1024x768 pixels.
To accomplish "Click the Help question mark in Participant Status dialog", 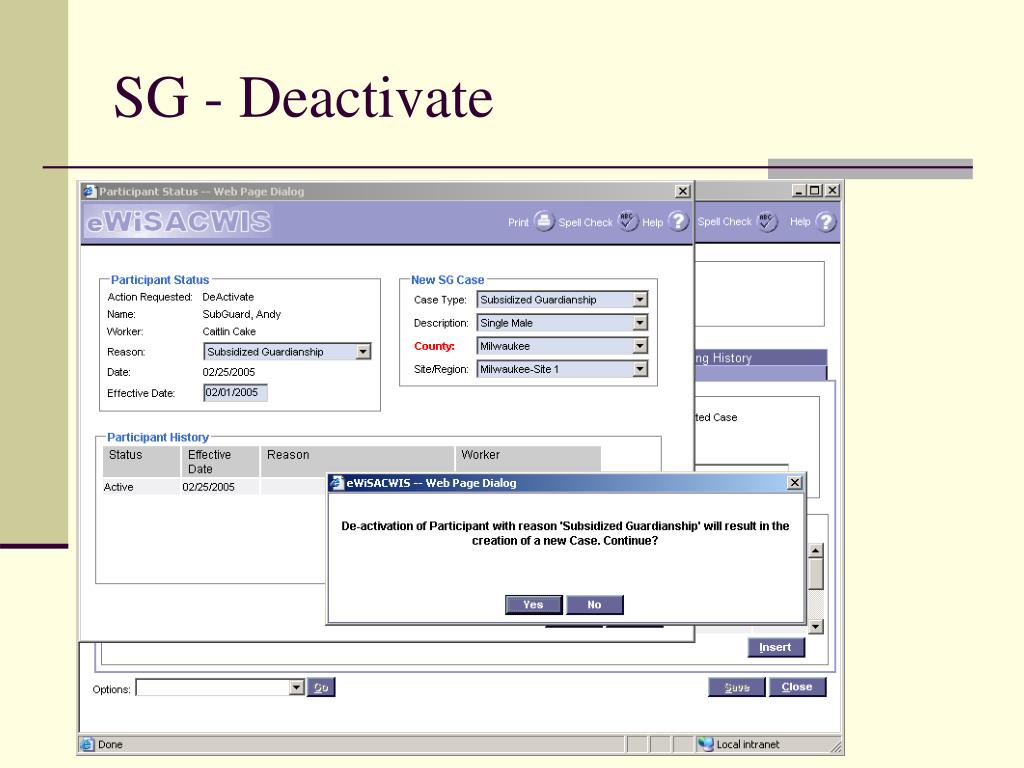I will [x=679, y=221].
